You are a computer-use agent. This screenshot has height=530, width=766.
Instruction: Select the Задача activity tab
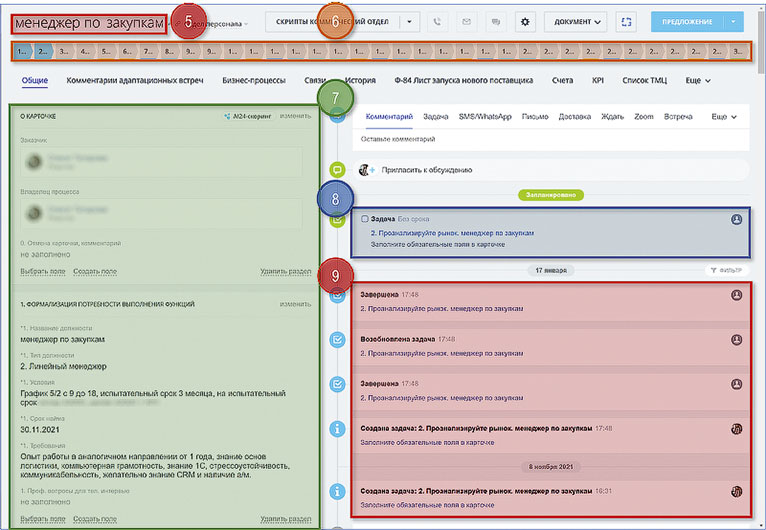tap(435, 117)
